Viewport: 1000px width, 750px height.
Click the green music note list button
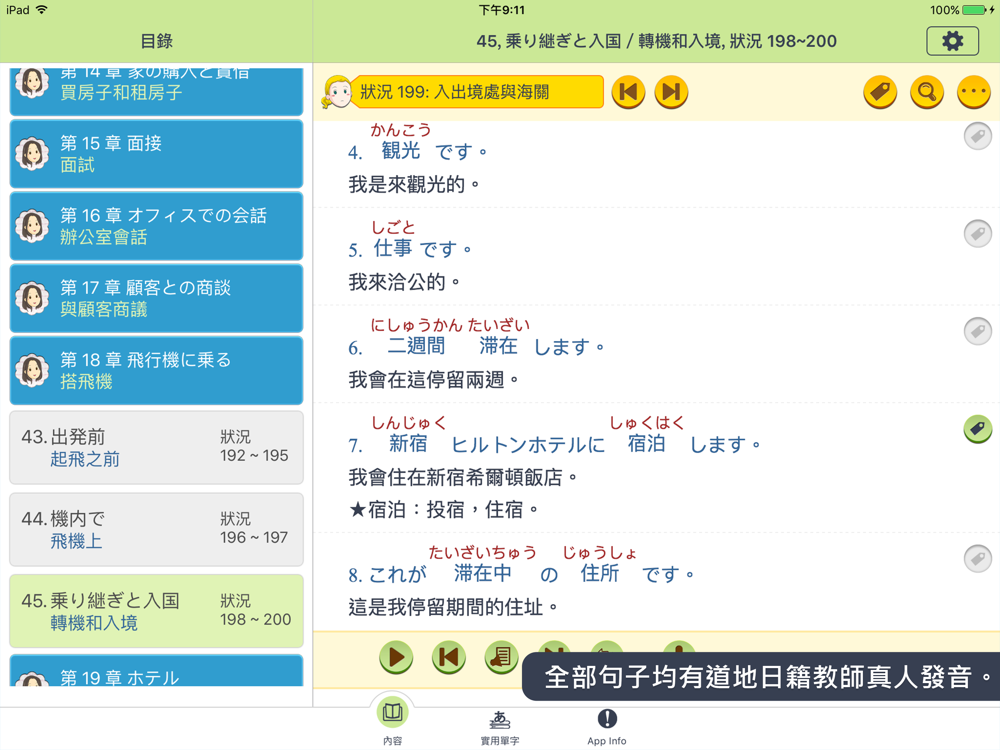tap(501, 658)
